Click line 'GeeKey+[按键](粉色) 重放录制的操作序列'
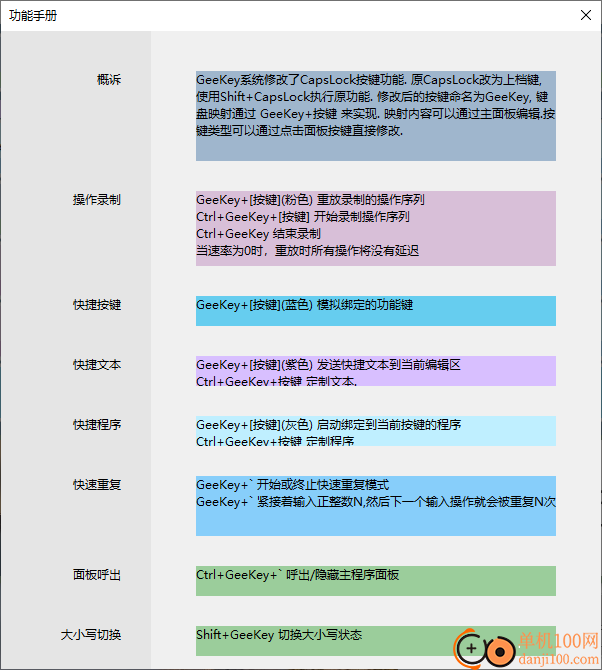This screenshot has height=670, width=602. (x=310, y=200)
